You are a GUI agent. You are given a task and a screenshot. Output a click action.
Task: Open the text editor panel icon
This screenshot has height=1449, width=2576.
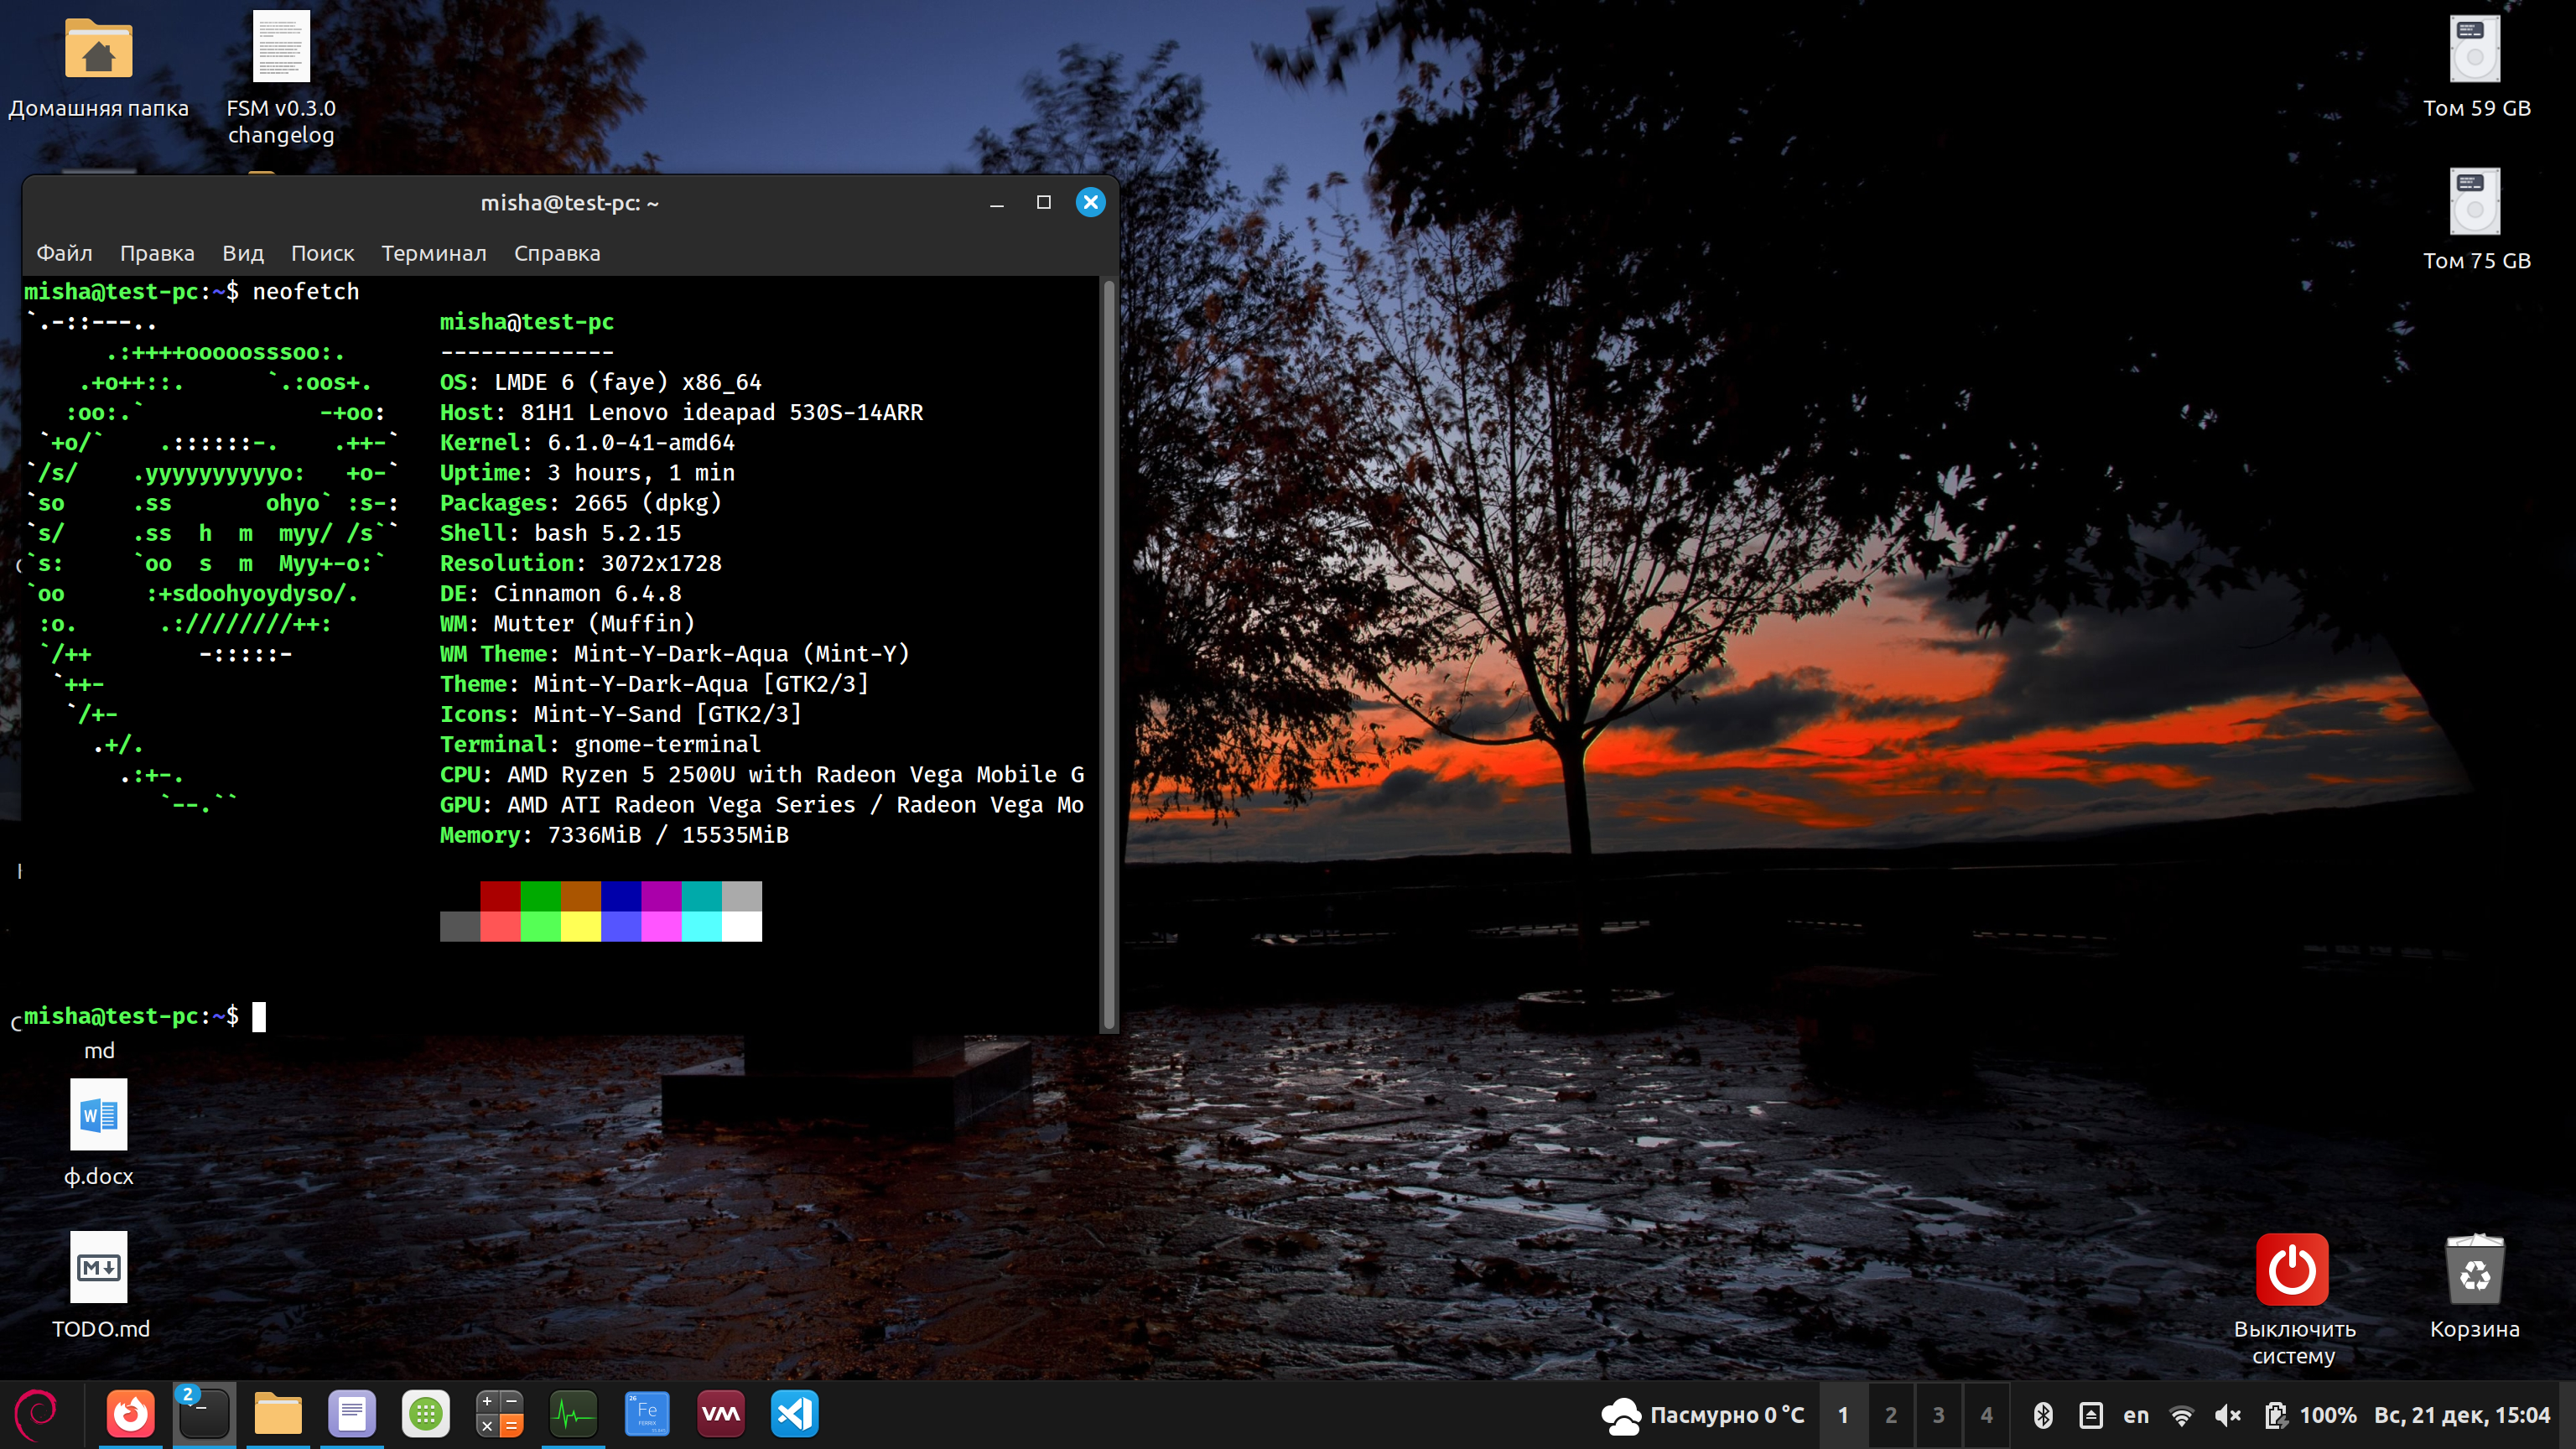[352, 1414]
